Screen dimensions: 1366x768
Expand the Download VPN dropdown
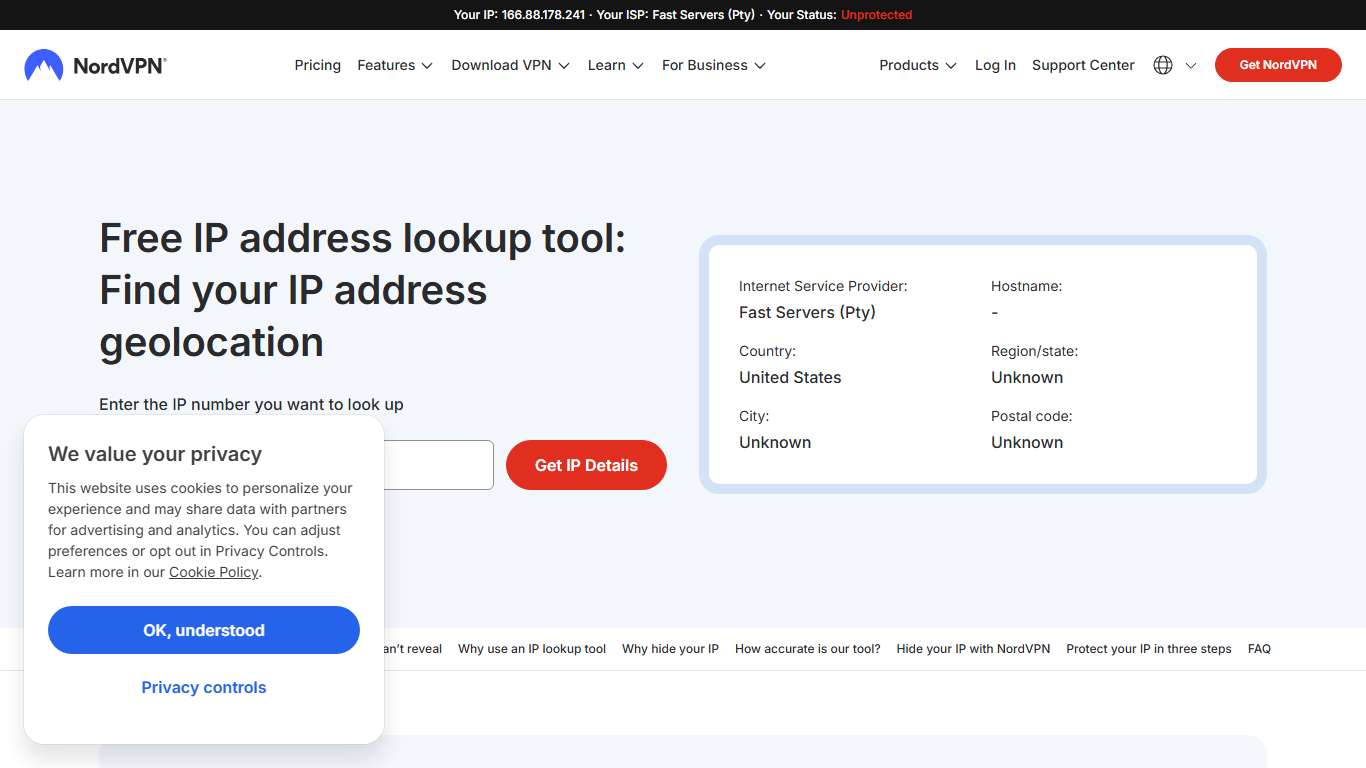tap(509, 65)
